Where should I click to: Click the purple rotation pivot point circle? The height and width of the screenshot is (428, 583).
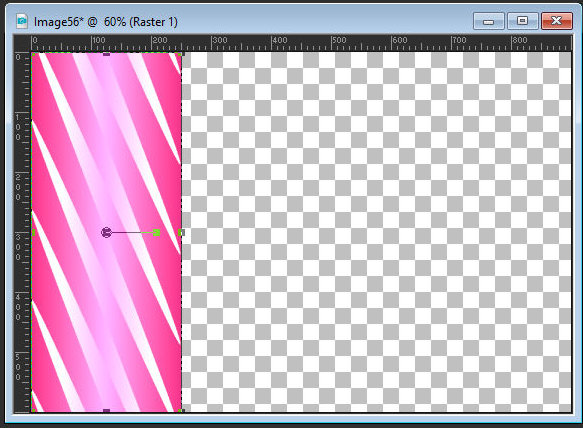(x=106, y=232)
